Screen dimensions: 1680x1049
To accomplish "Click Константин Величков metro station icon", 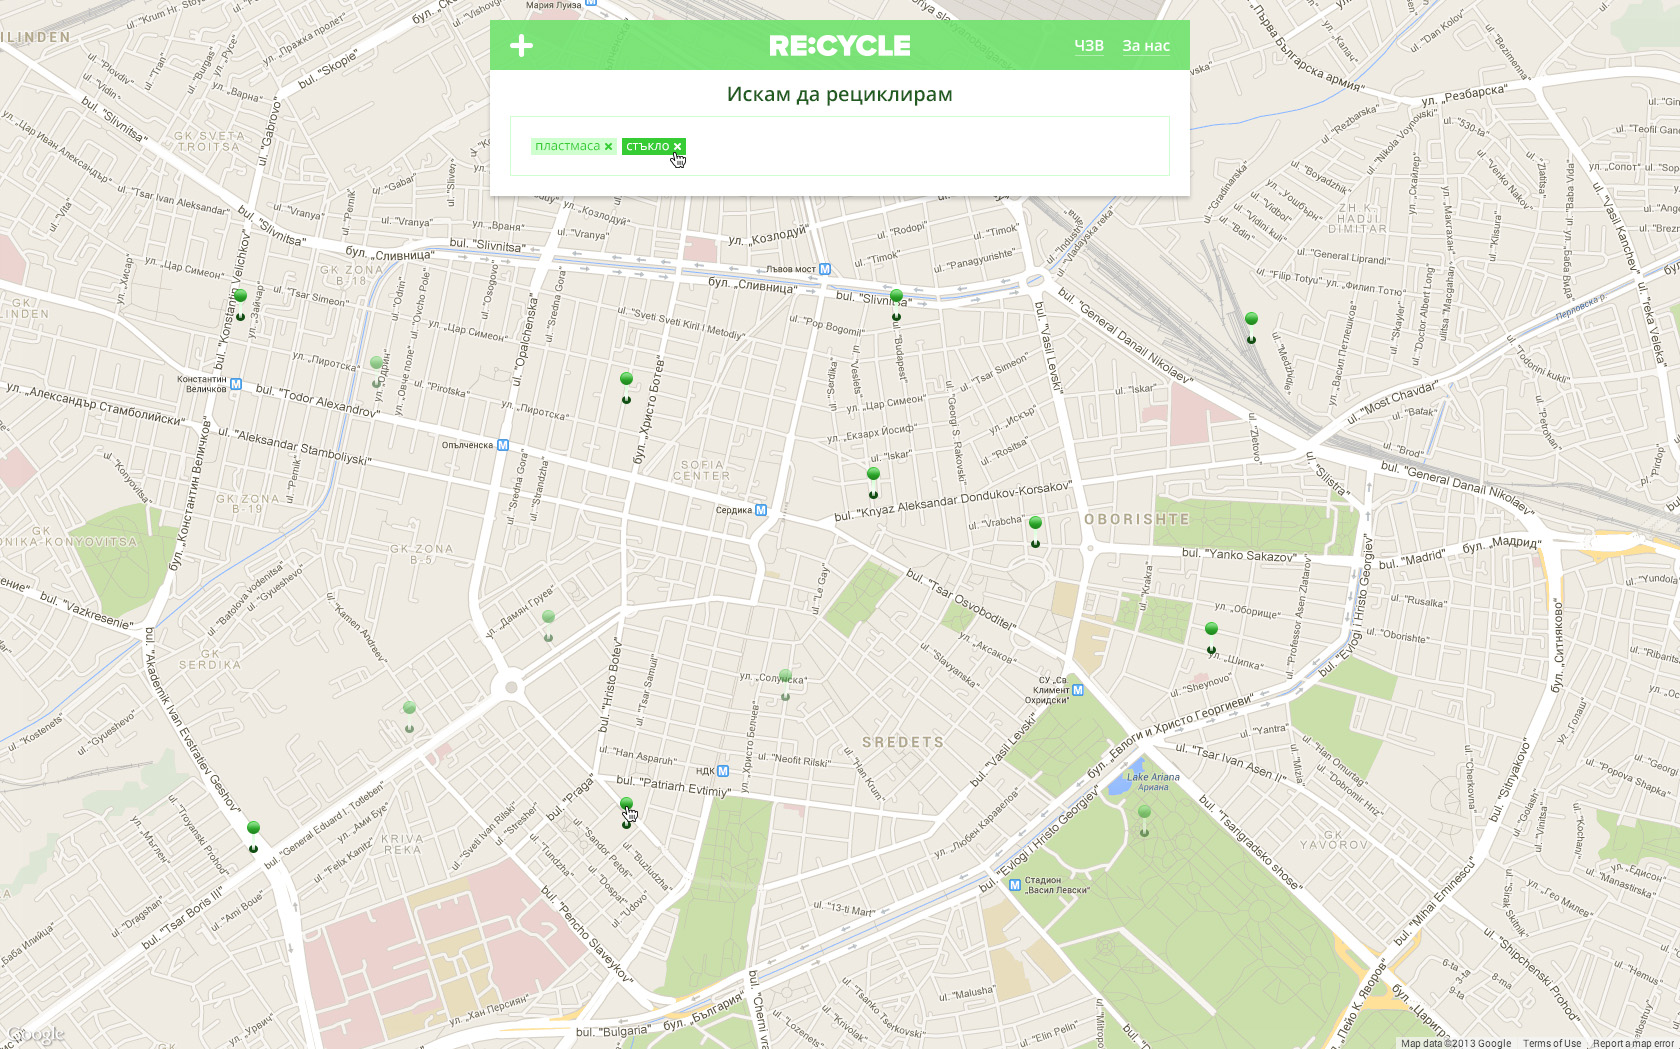I will pyautogui.click(x=236, y=384).
